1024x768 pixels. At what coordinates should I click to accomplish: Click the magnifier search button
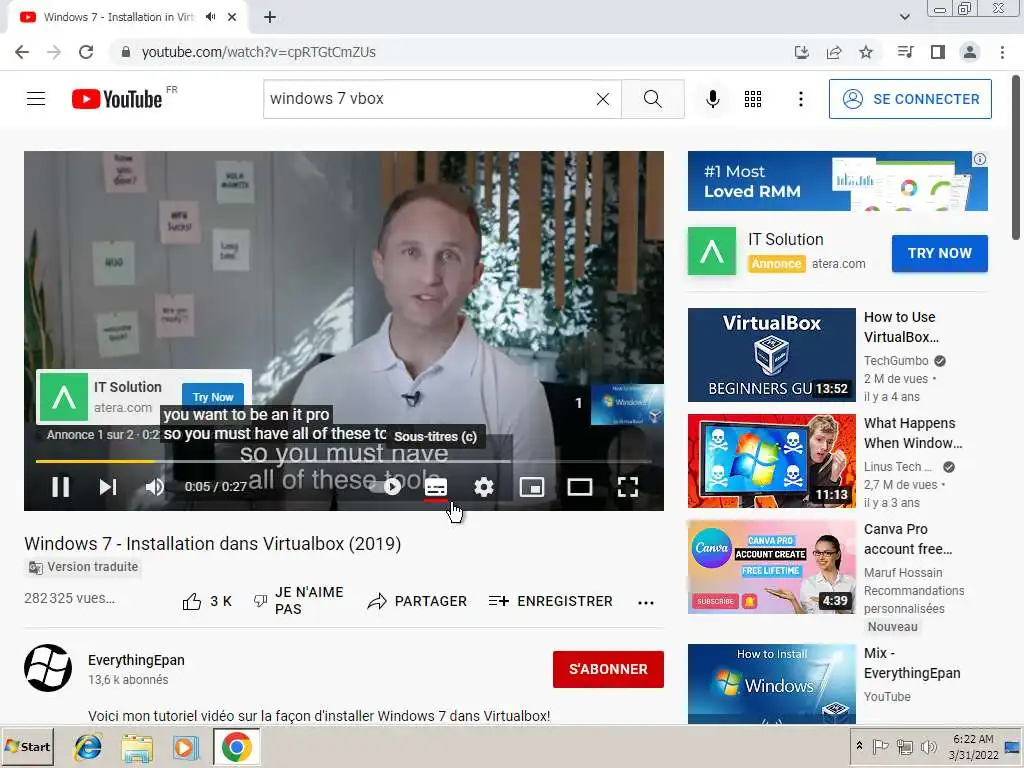(652, 99)
